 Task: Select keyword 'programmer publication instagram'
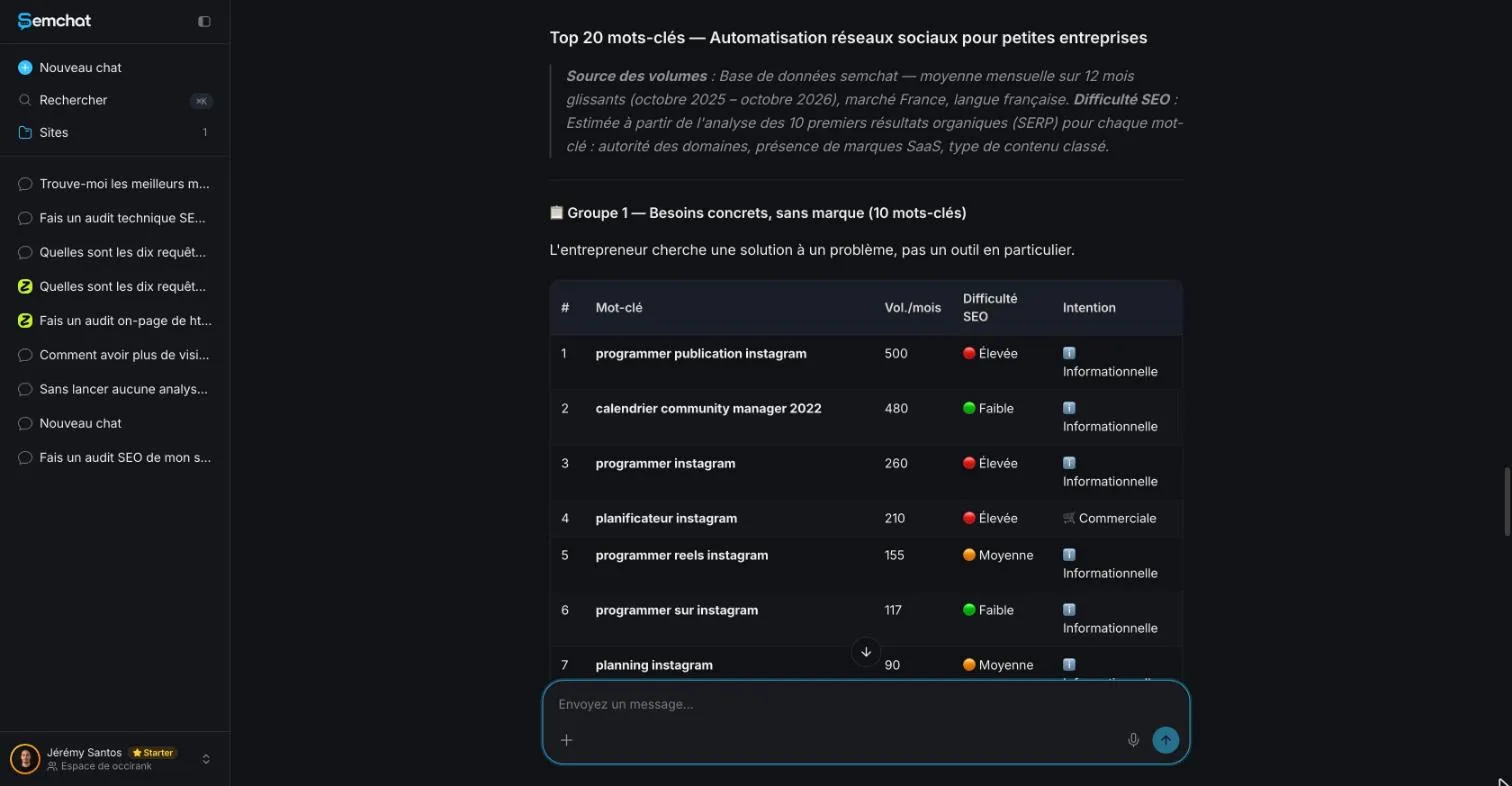coord(701,354)
